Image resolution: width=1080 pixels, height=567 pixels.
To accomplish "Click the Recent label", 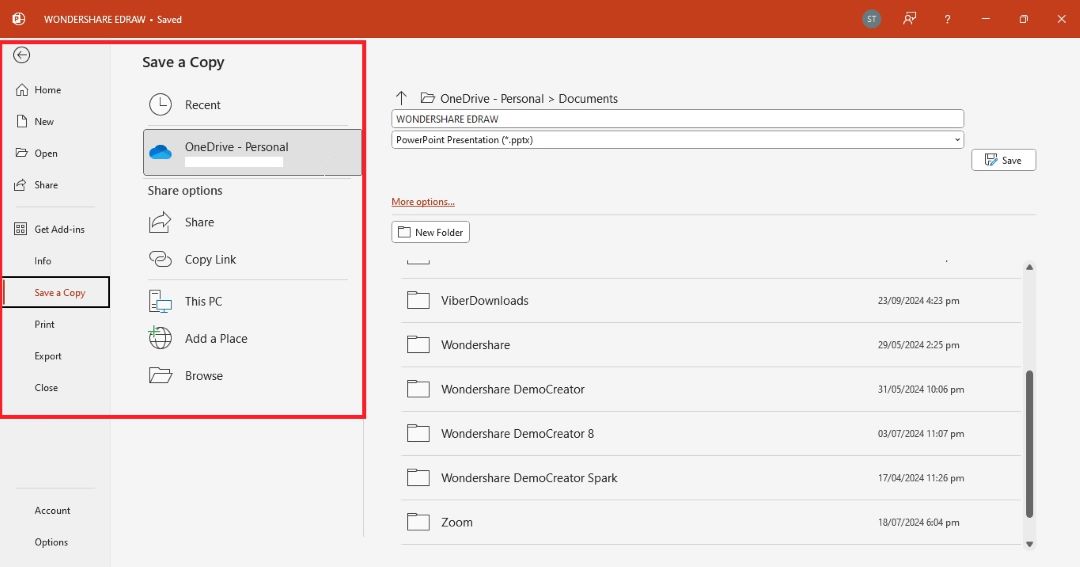I will [202, 105].
